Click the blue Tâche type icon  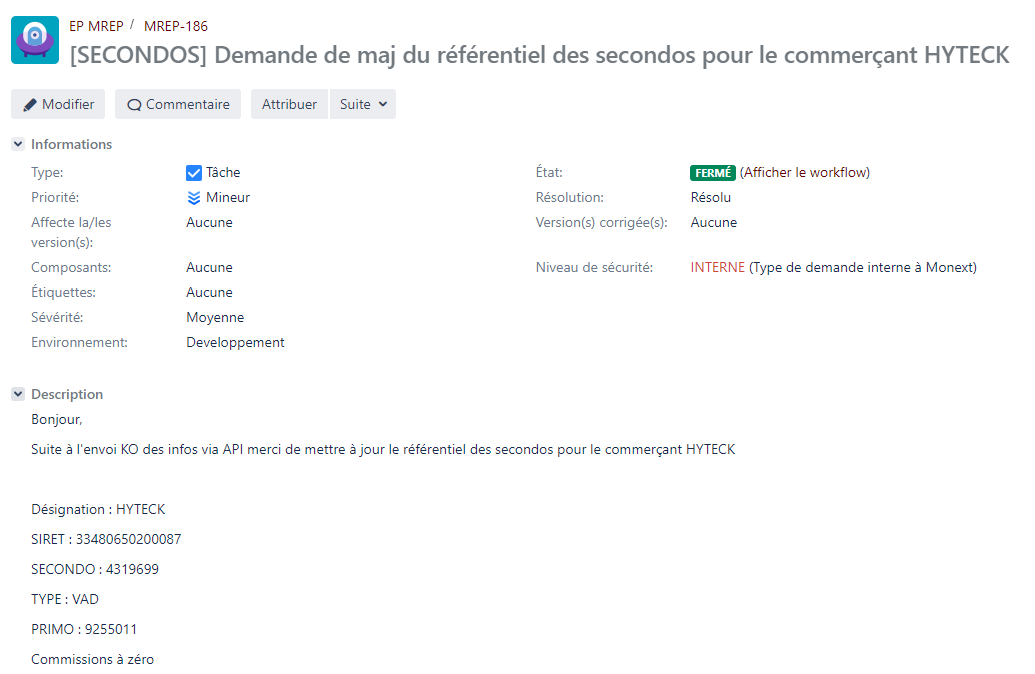(x=194, y=173)
